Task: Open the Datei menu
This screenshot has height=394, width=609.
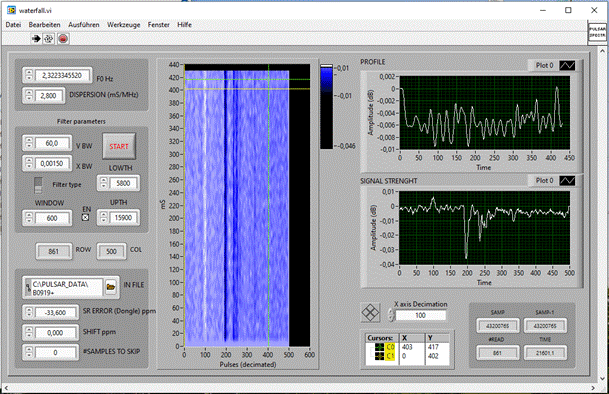Action: pos(13,24)
